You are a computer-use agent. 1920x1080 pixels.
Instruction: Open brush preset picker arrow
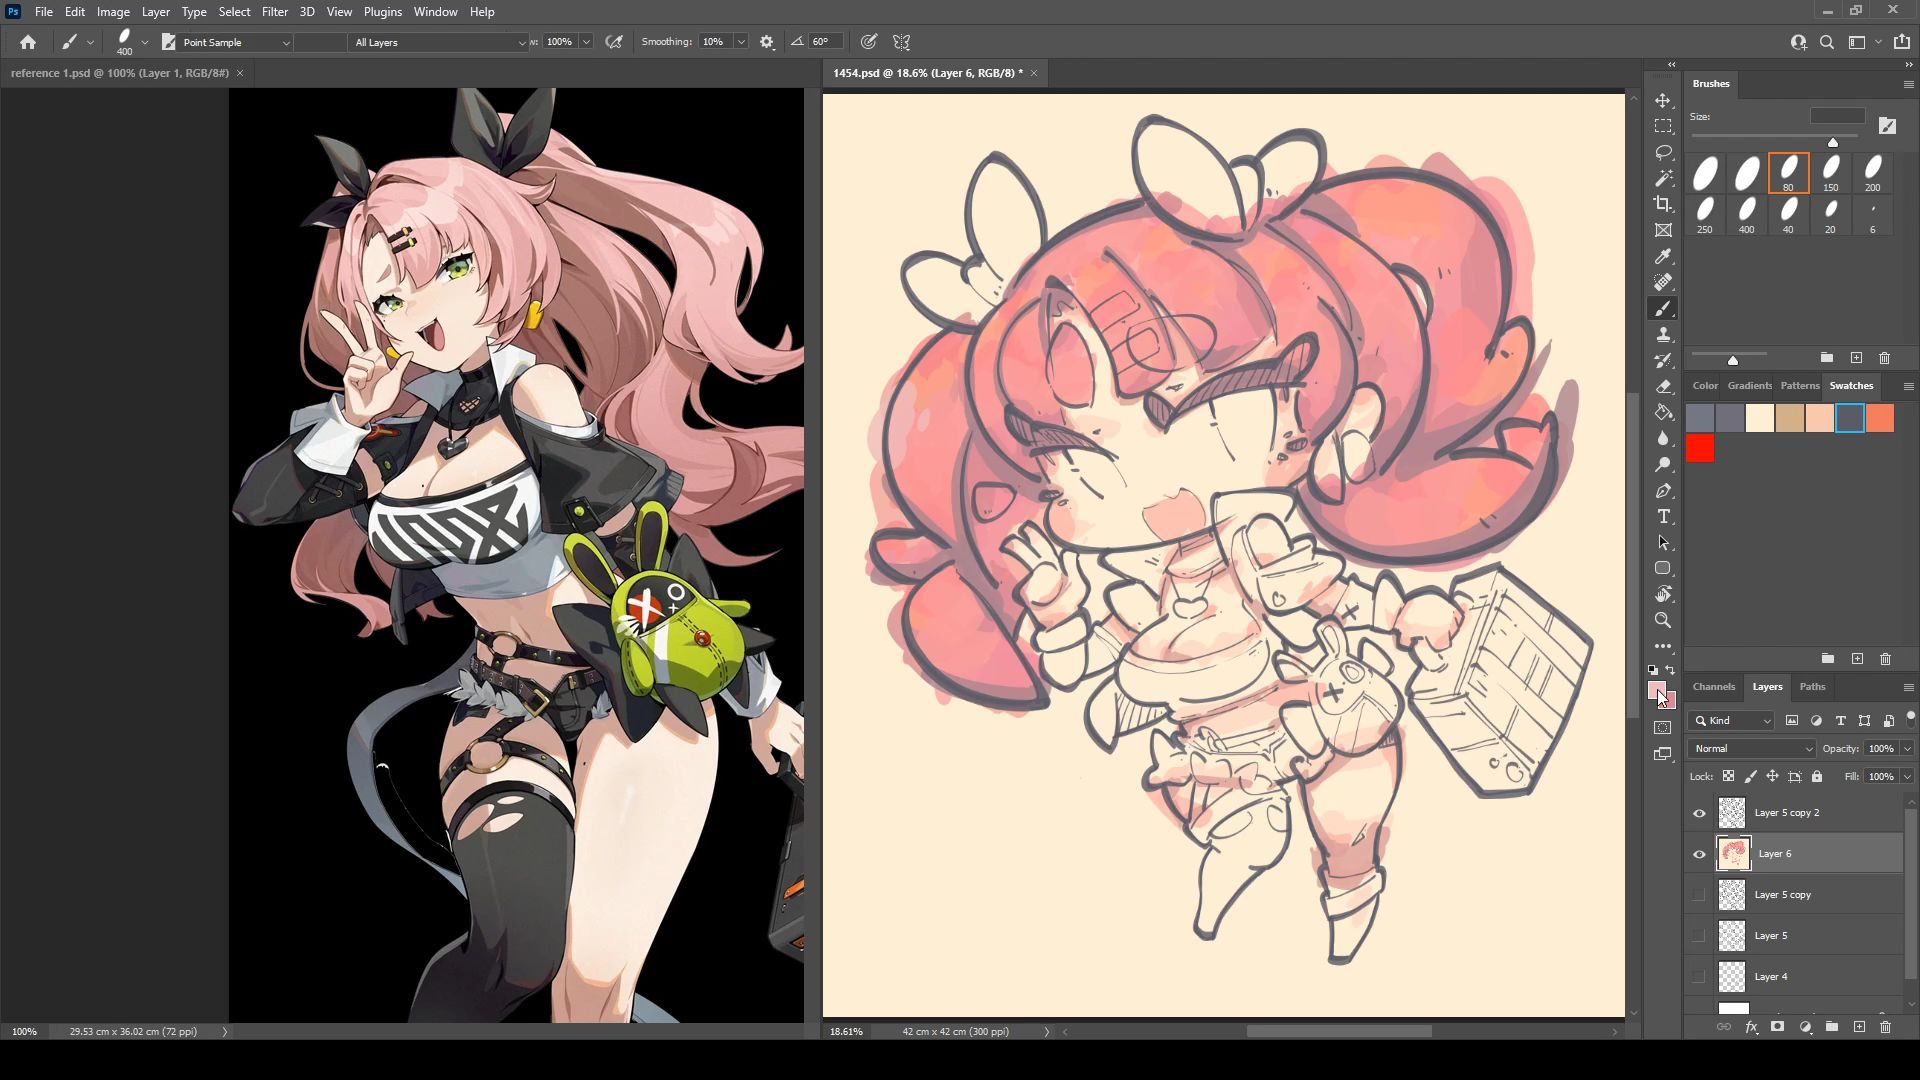click(145, 42)
